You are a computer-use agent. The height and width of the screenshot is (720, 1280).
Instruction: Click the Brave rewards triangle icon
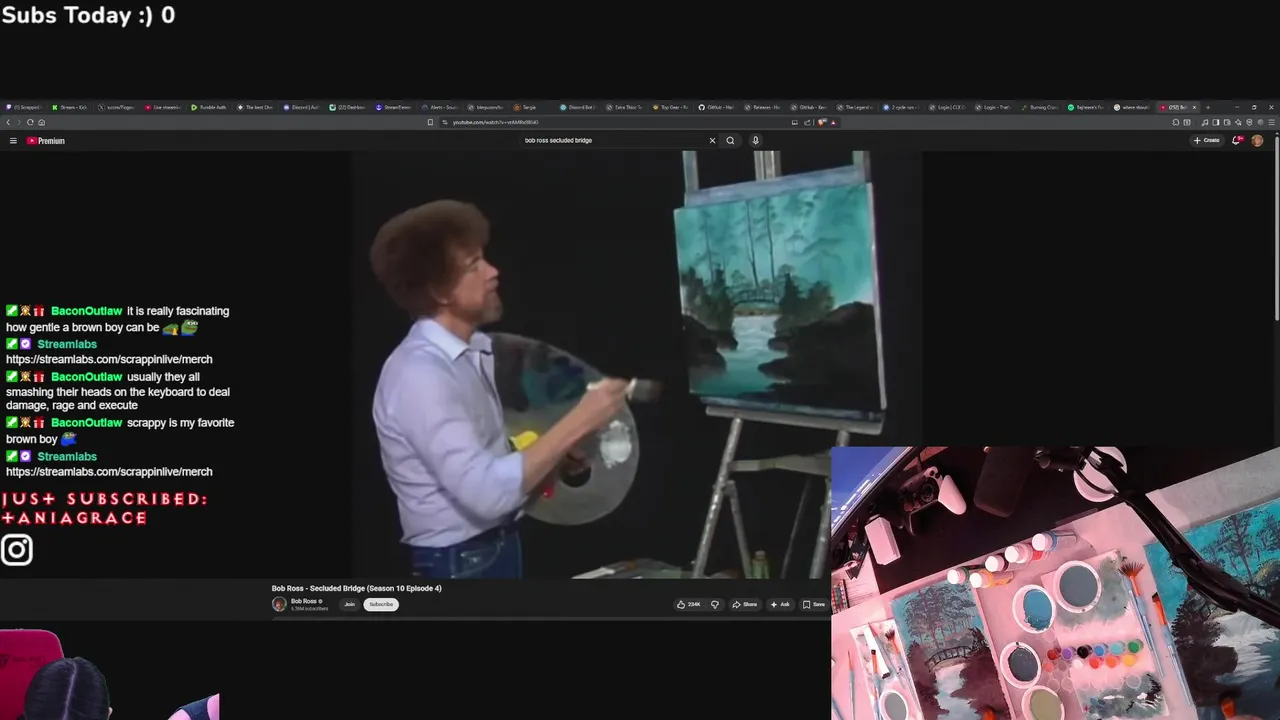coord(833,122)
